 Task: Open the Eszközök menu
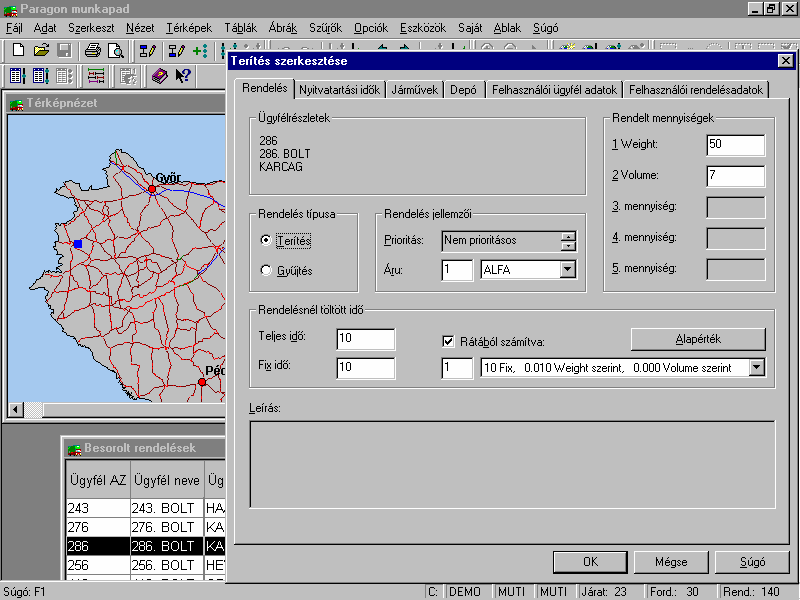coord(423,28)
